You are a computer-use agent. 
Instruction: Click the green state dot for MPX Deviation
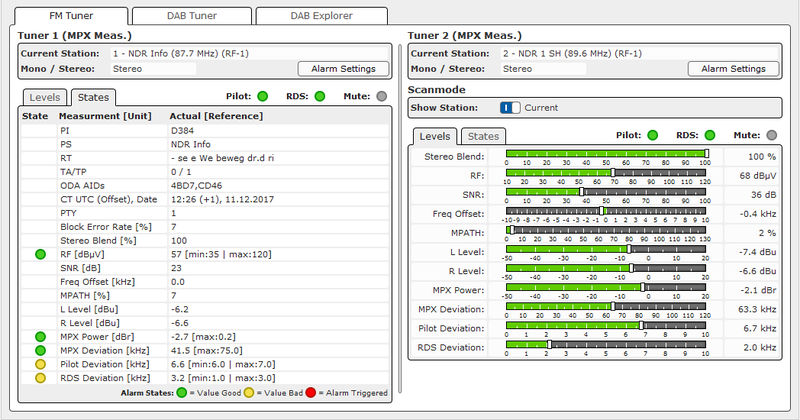pos(40,351)
